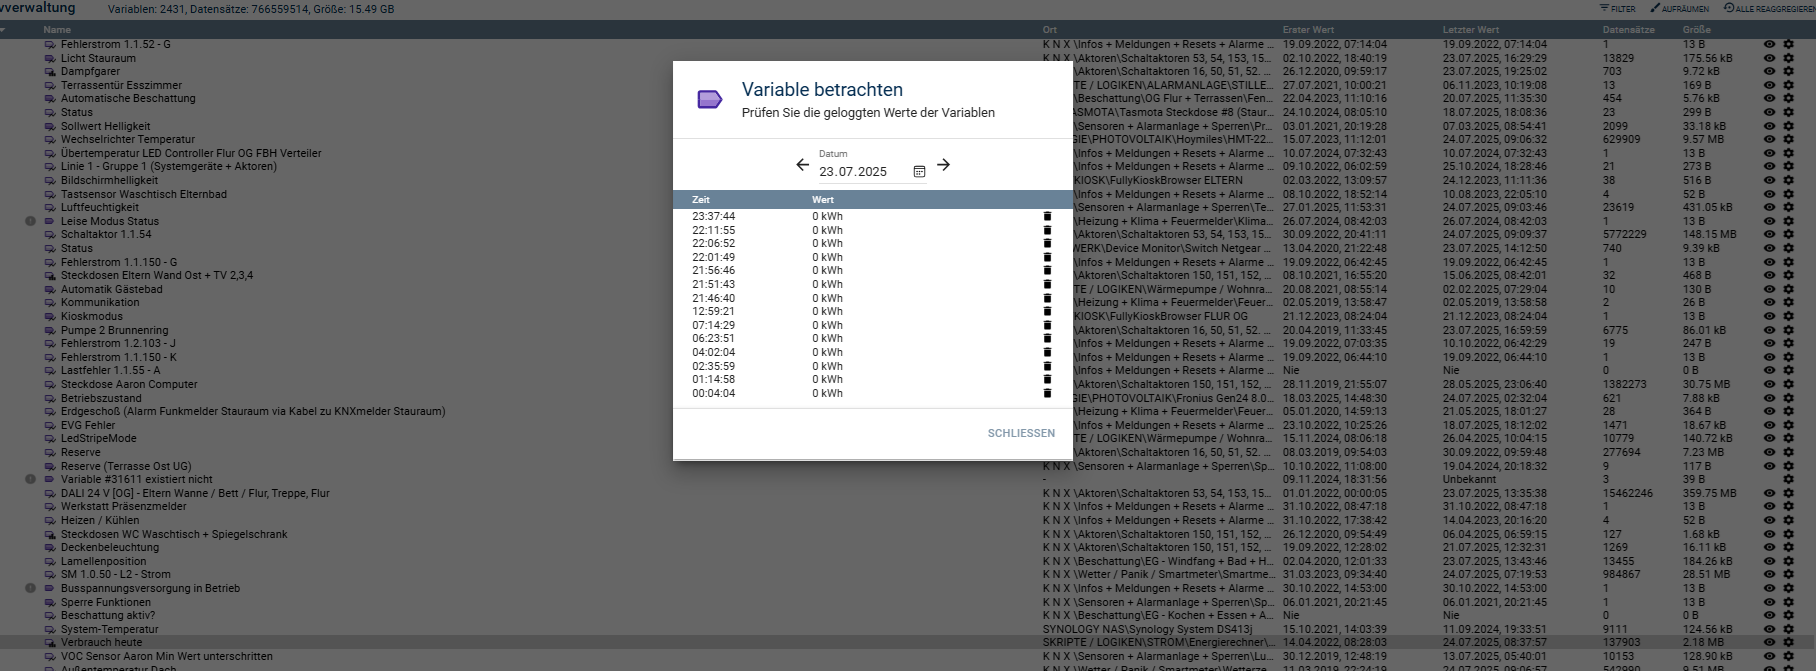Click gear icon for Verbrauch heute row
This screenshot has width=1816, height=671.
(x=1788, y=643)
